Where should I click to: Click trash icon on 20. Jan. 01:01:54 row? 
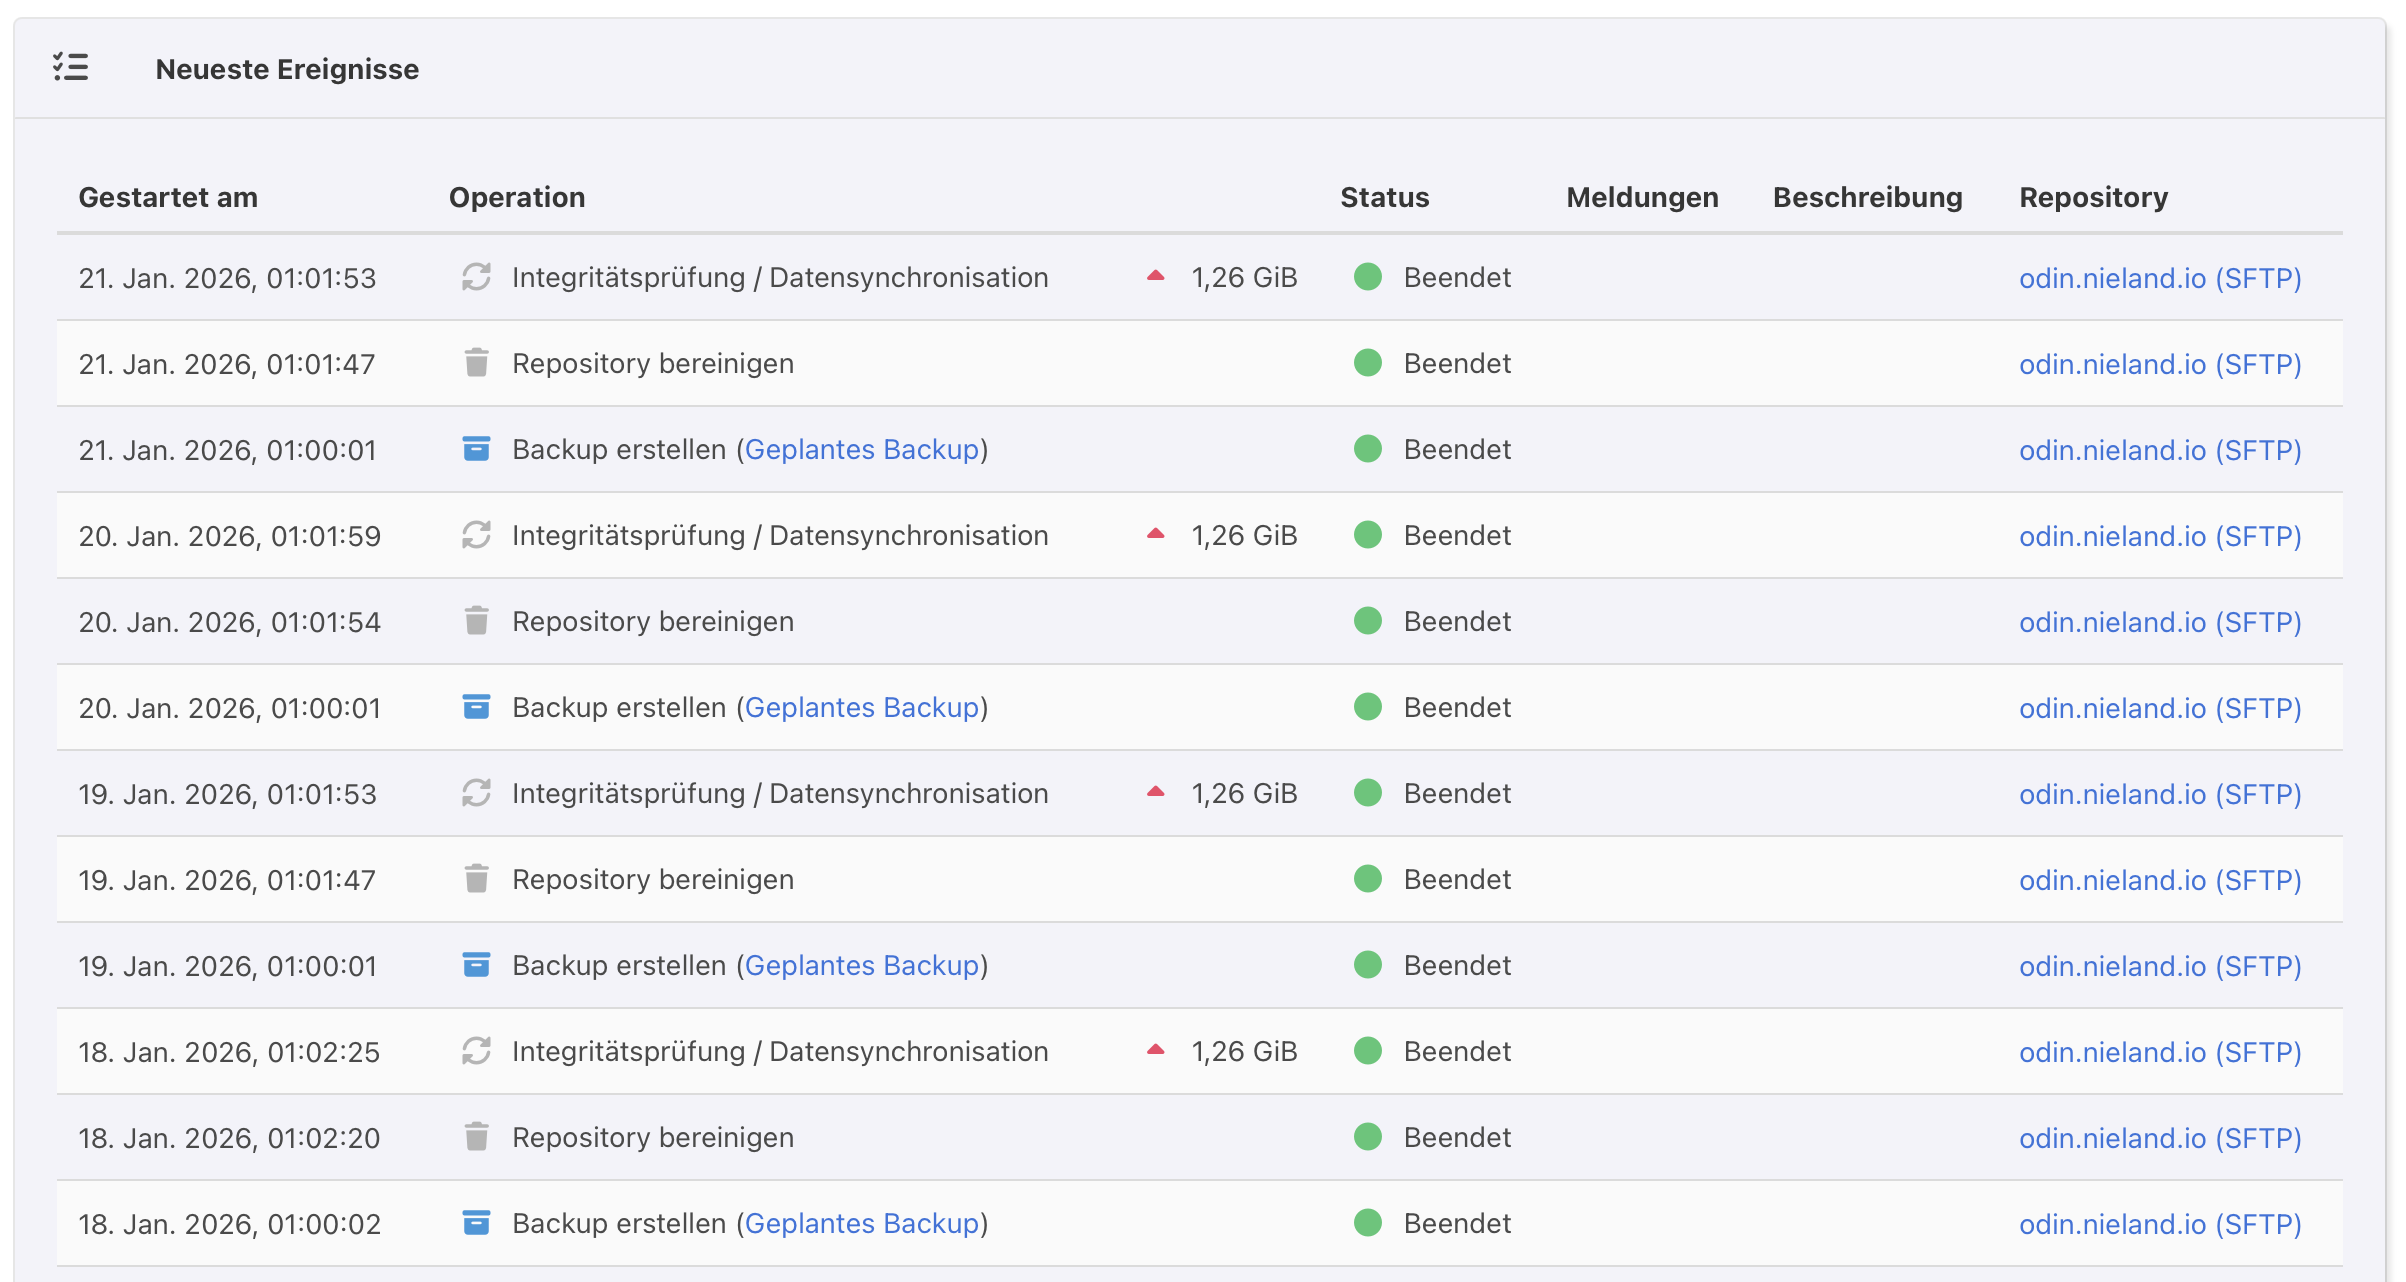(x=476, y=621)
